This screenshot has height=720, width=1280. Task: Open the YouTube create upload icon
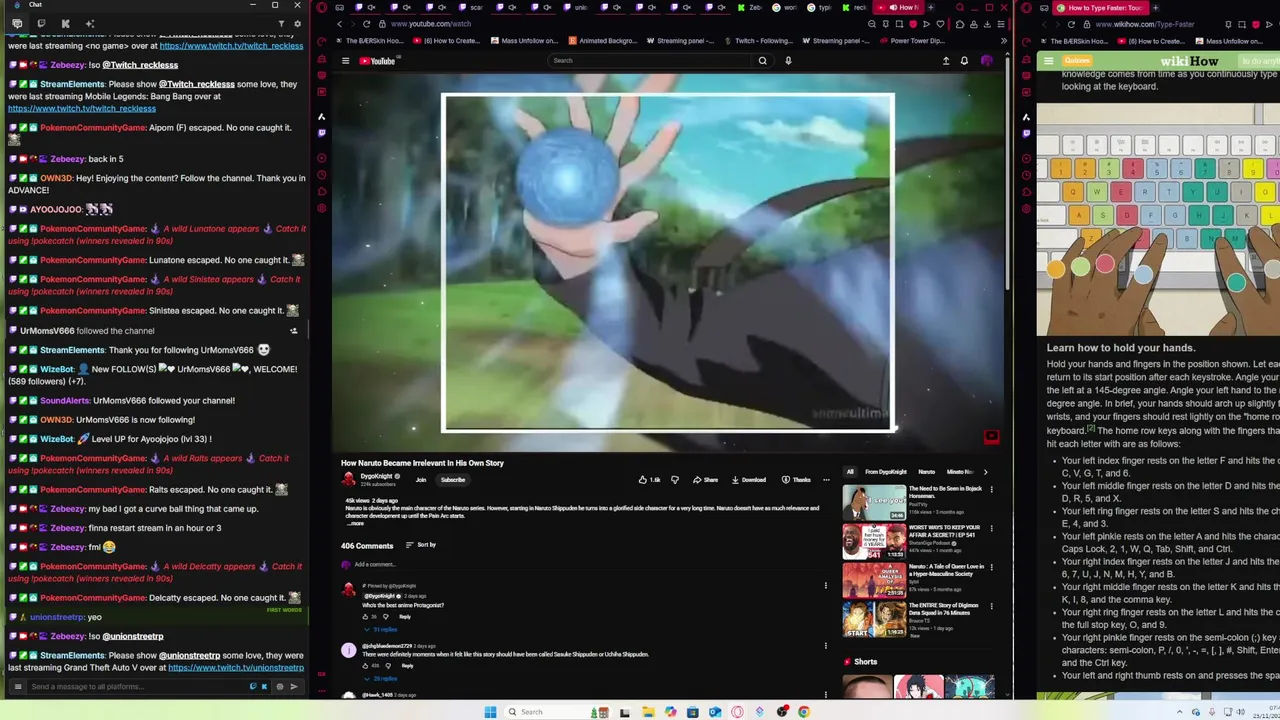tap(946, 61)
